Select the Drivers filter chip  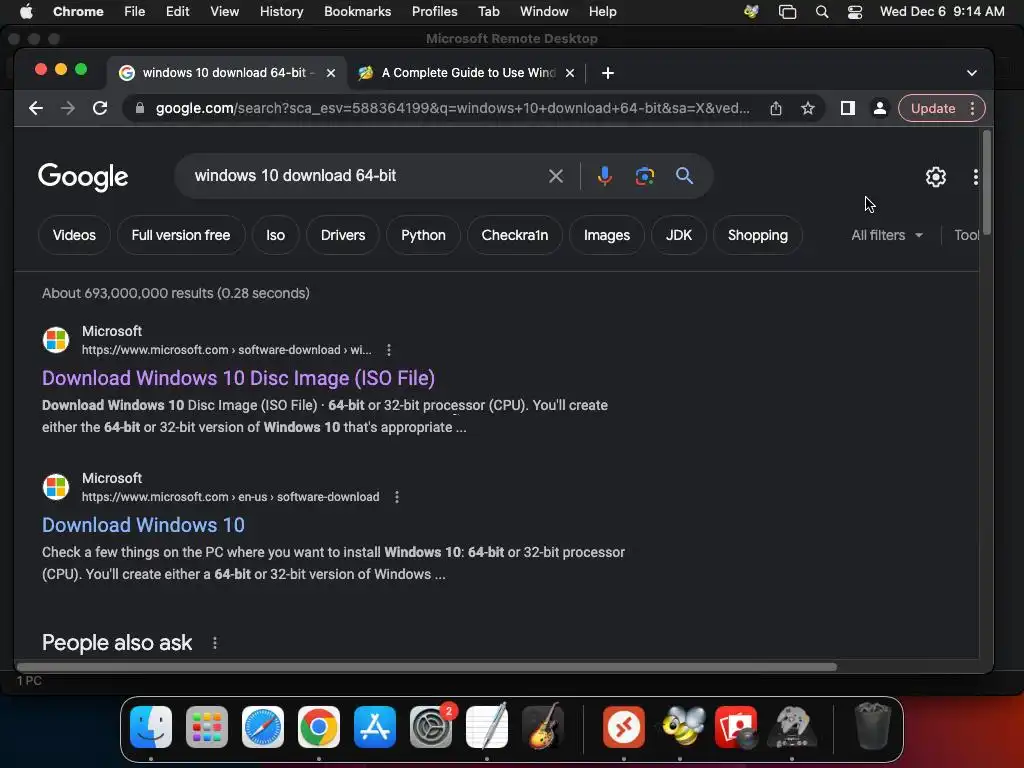pyautogui.click(x=343, y=235)
